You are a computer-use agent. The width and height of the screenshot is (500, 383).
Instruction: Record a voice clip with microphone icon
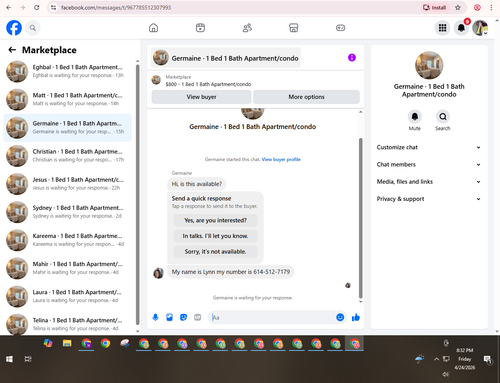click(x=155, y=317)
